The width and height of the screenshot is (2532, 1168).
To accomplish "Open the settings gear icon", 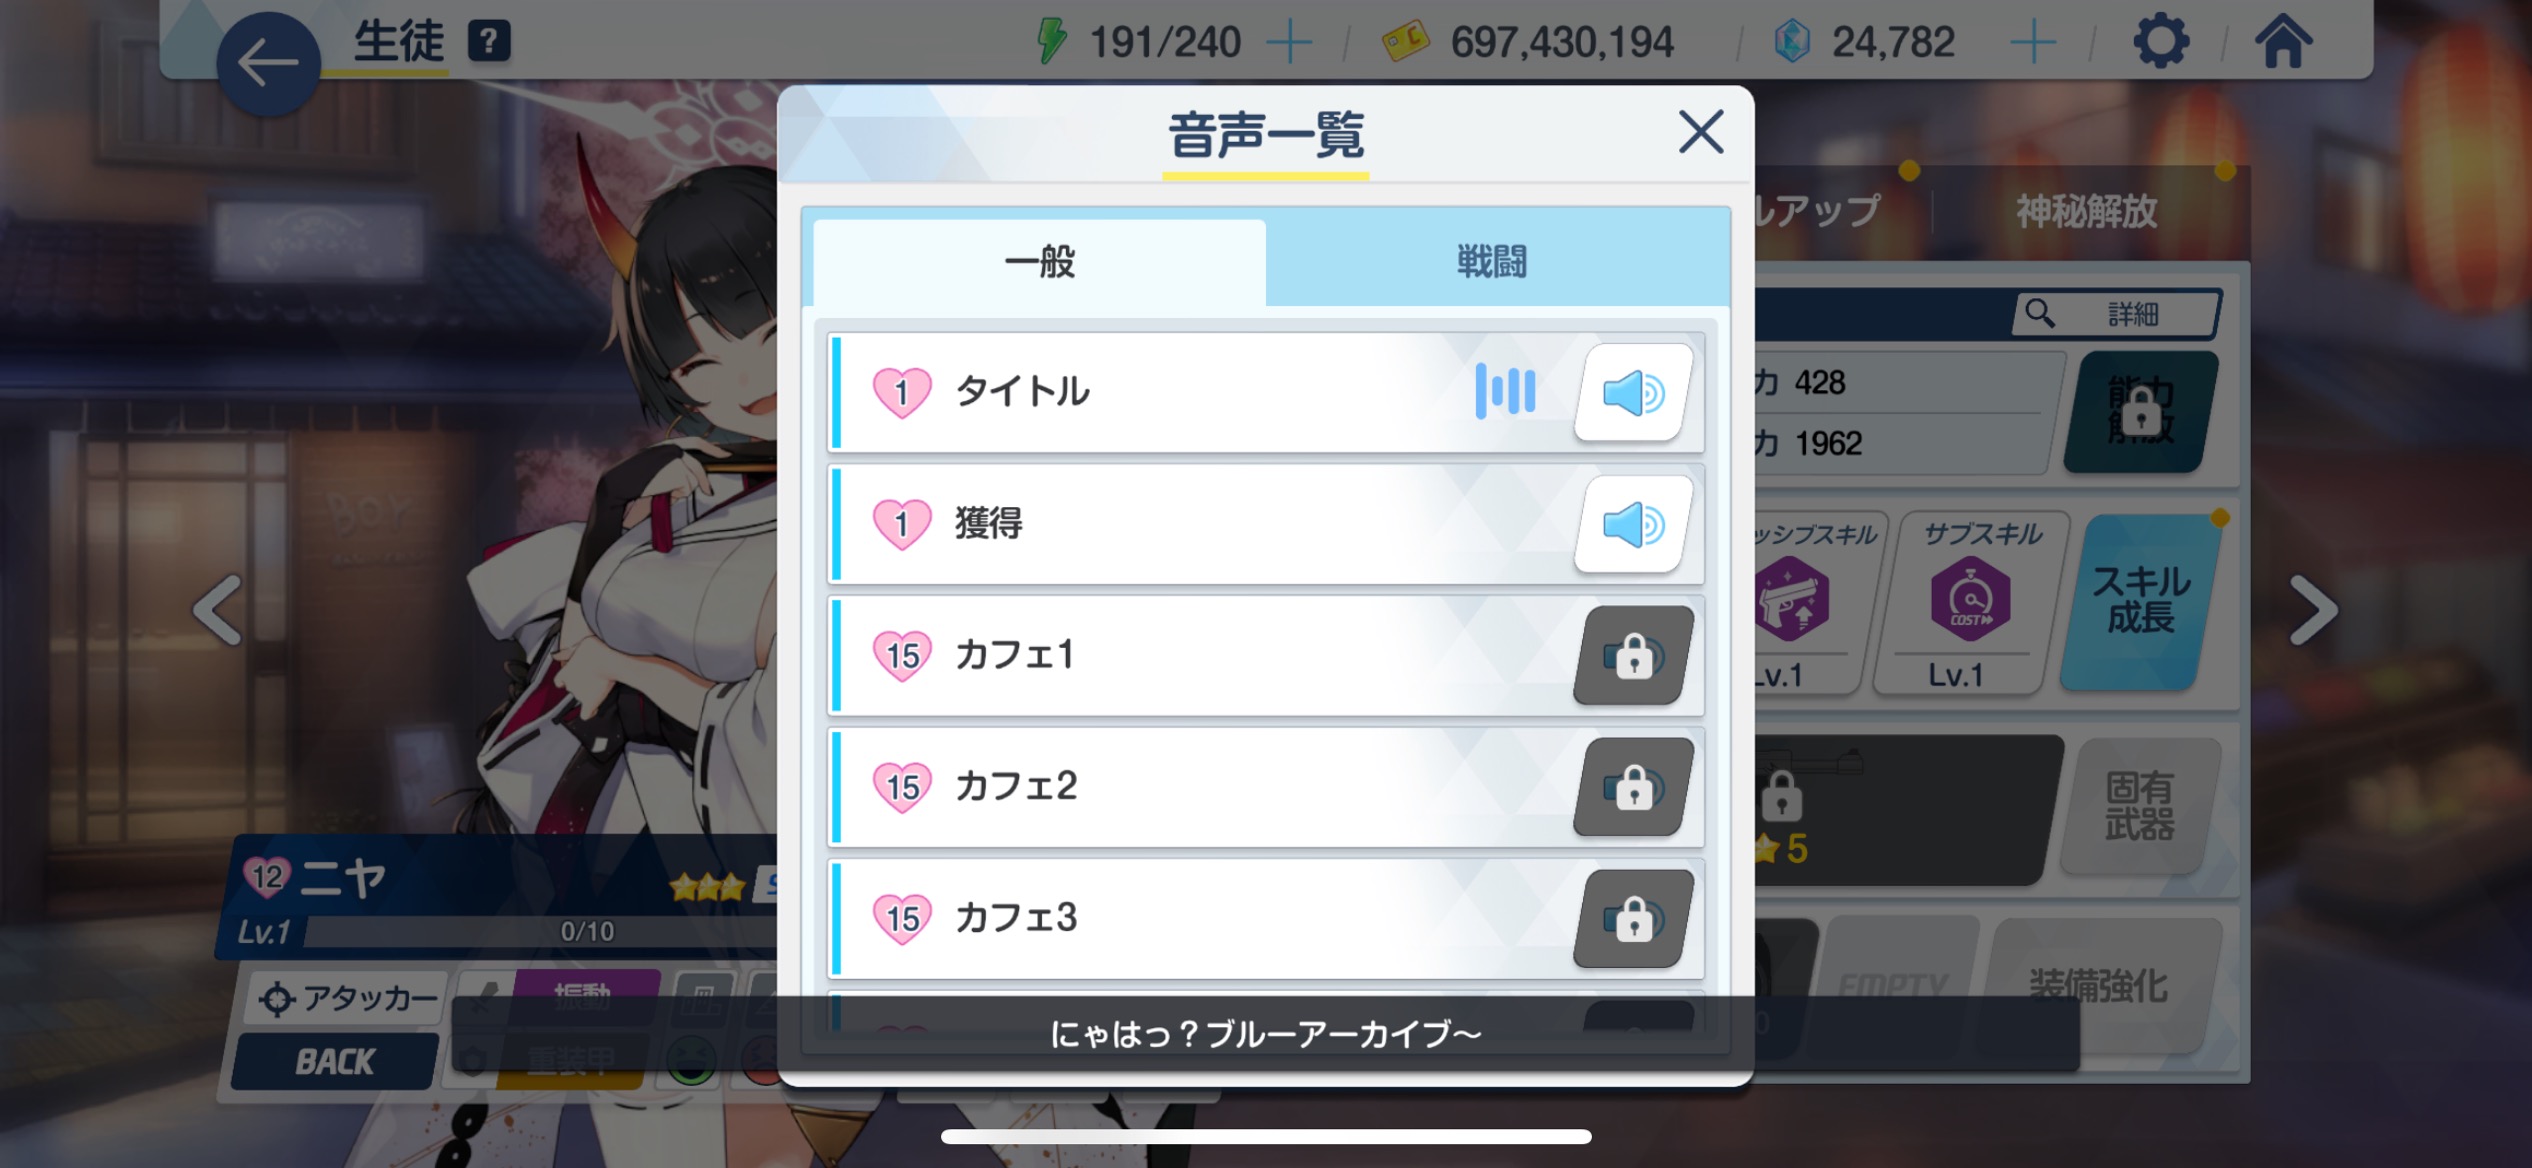I will click(2161, 41).
